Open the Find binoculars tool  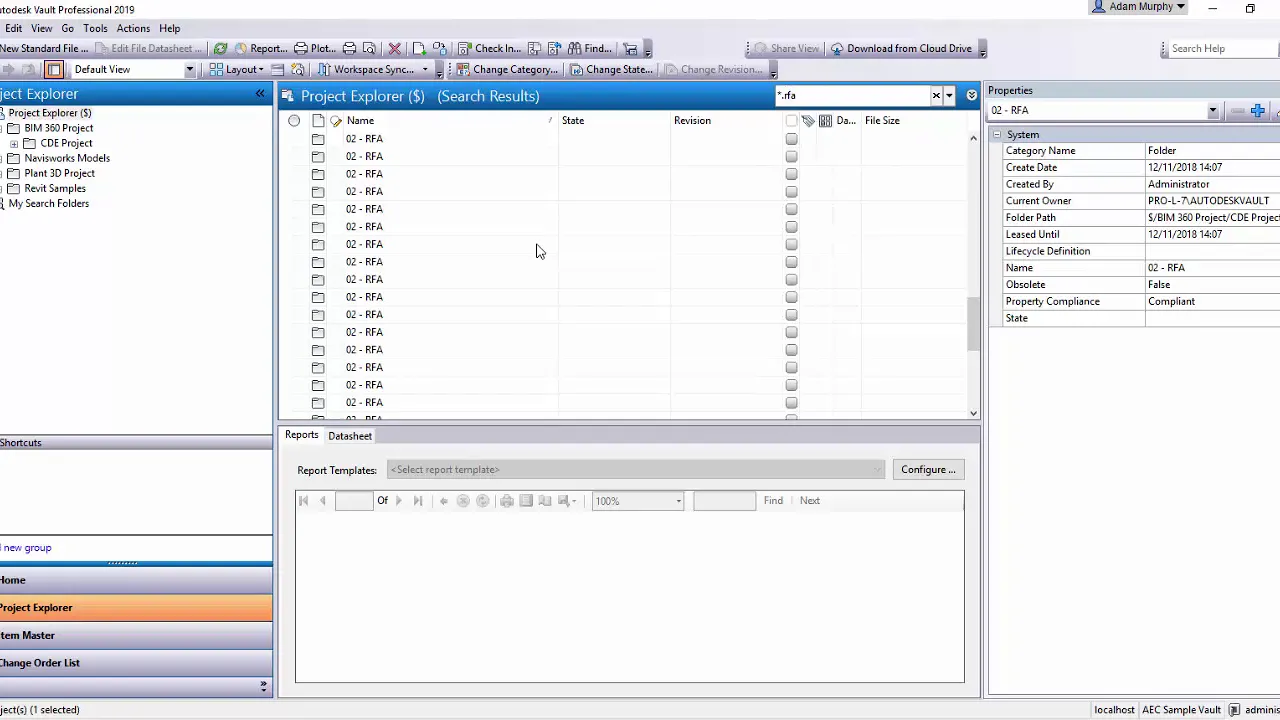[x=589, y=48]
